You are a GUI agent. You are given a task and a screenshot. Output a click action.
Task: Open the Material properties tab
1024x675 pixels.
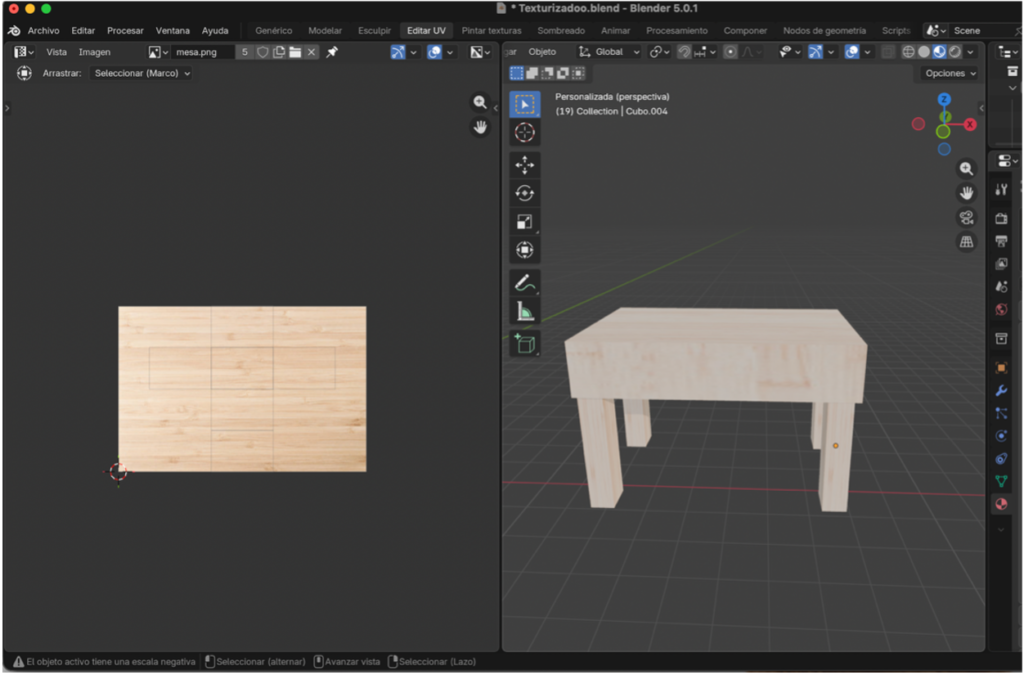pyautogui.click(x=1000, y=503)
